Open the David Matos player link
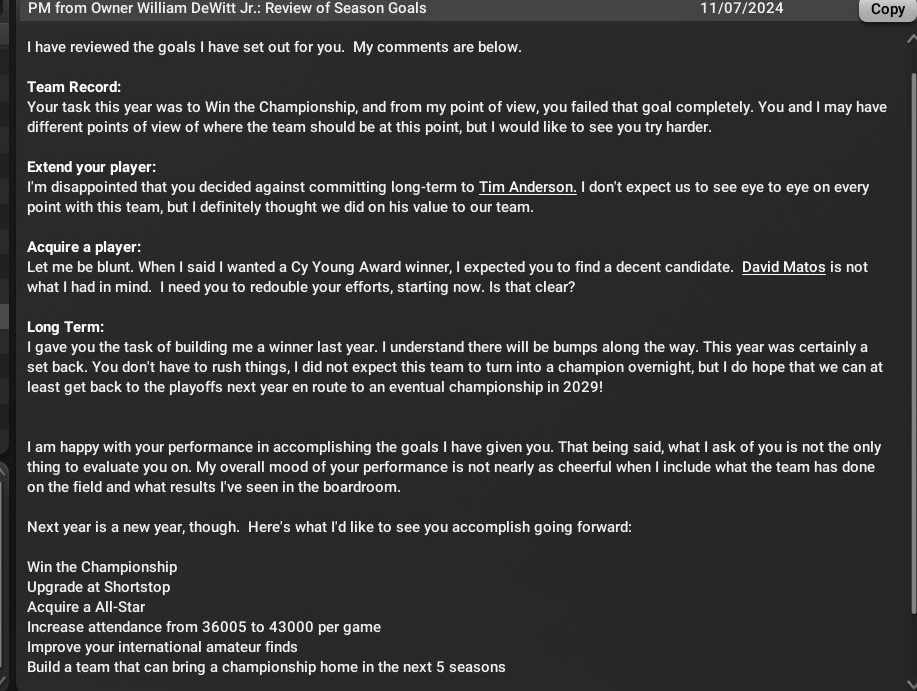The width and height of the screenshot is (917, 691). pos(783,267)
